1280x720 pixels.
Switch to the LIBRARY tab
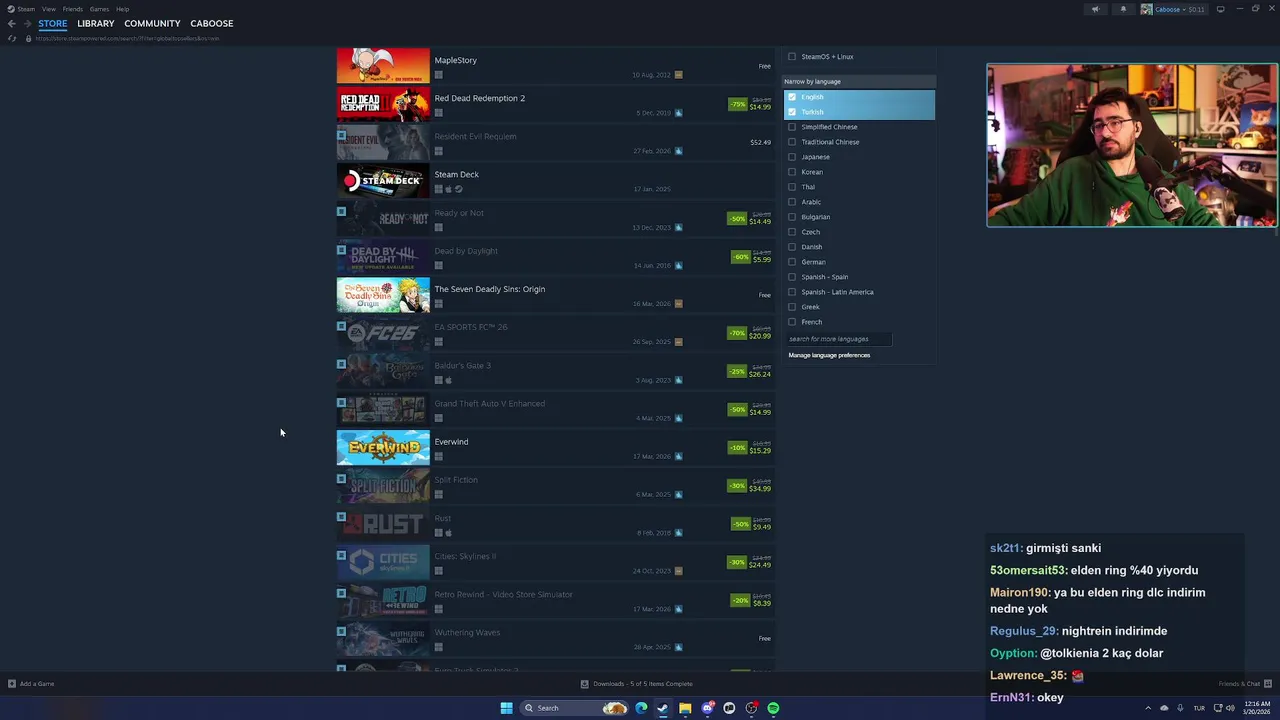click(96, 23)
